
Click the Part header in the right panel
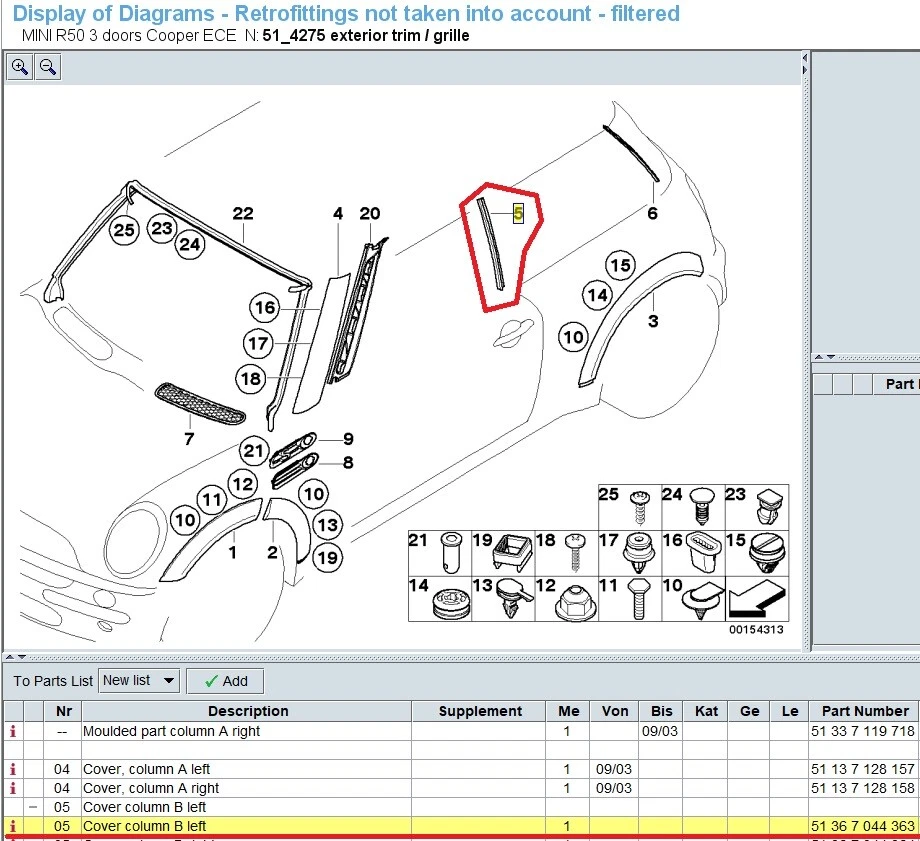899,384
